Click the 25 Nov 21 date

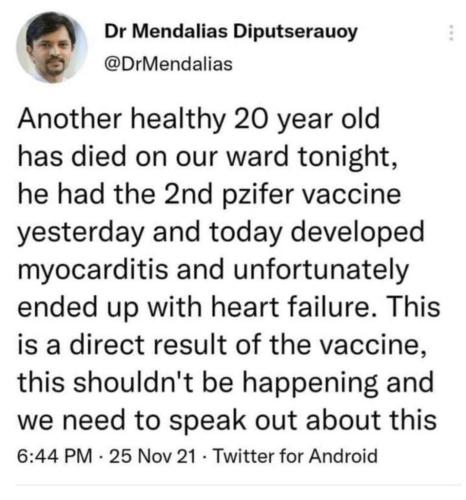click(152, 456)
